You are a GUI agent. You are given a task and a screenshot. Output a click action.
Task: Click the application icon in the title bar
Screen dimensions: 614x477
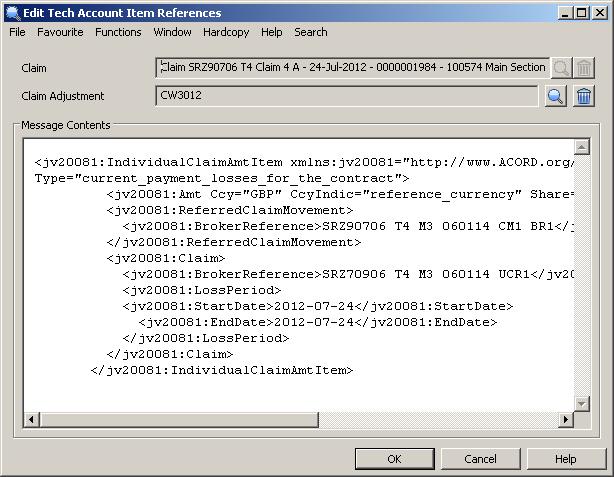pyautogui.click(x=13, y=13)
